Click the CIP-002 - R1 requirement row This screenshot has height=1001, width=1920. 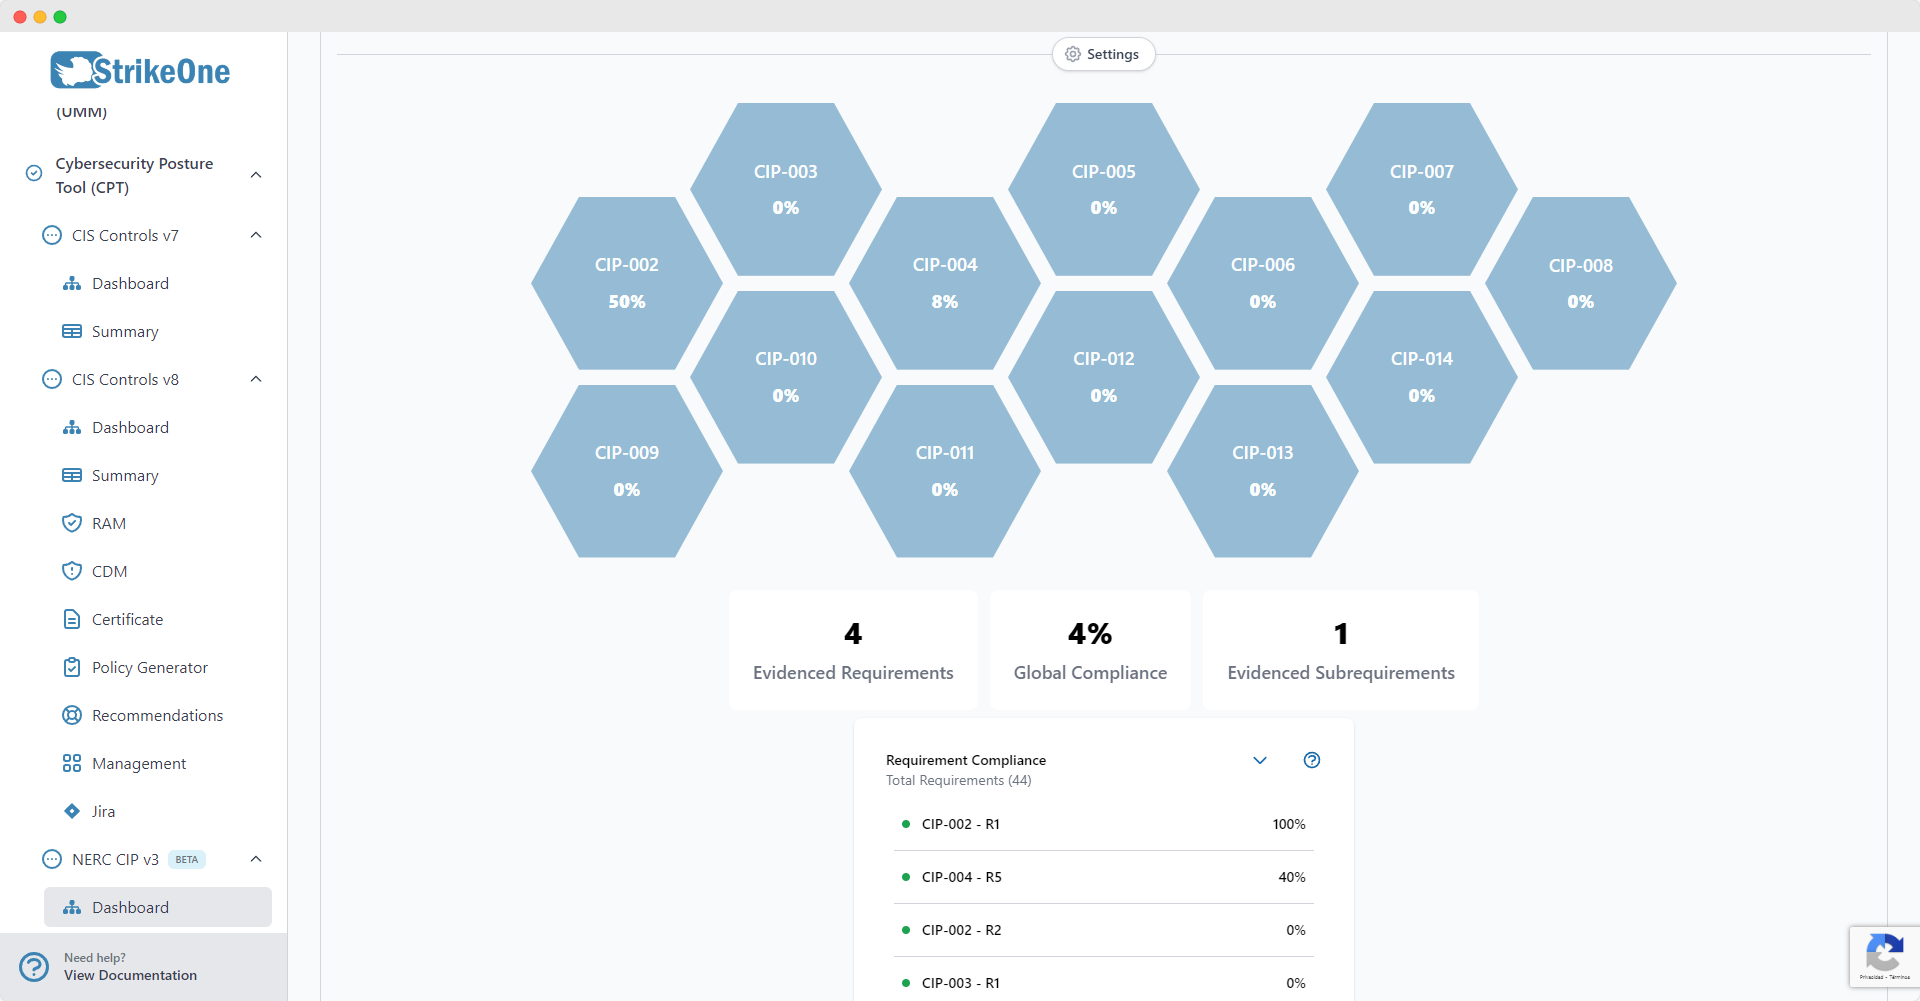[1104, 824]
